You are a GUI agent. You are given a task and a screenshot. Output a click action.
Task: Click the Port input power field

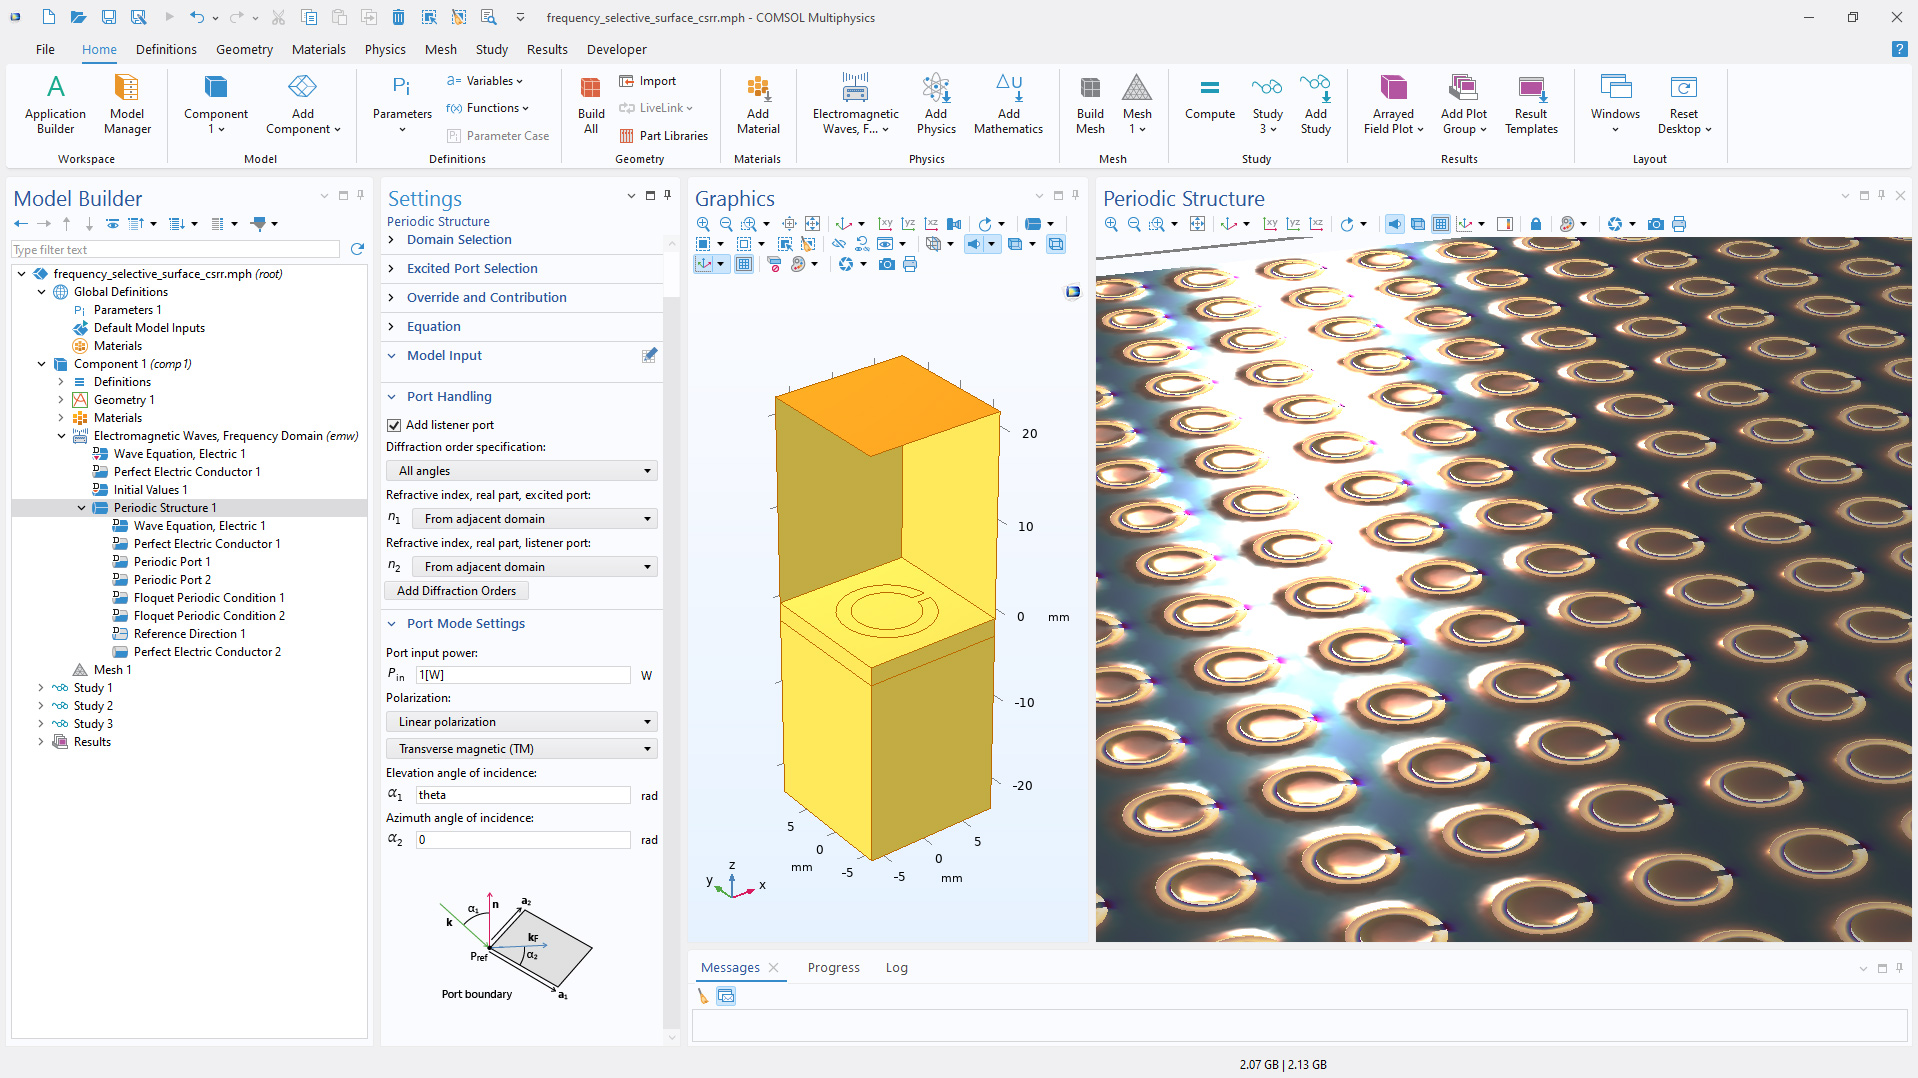click(522, 675)
